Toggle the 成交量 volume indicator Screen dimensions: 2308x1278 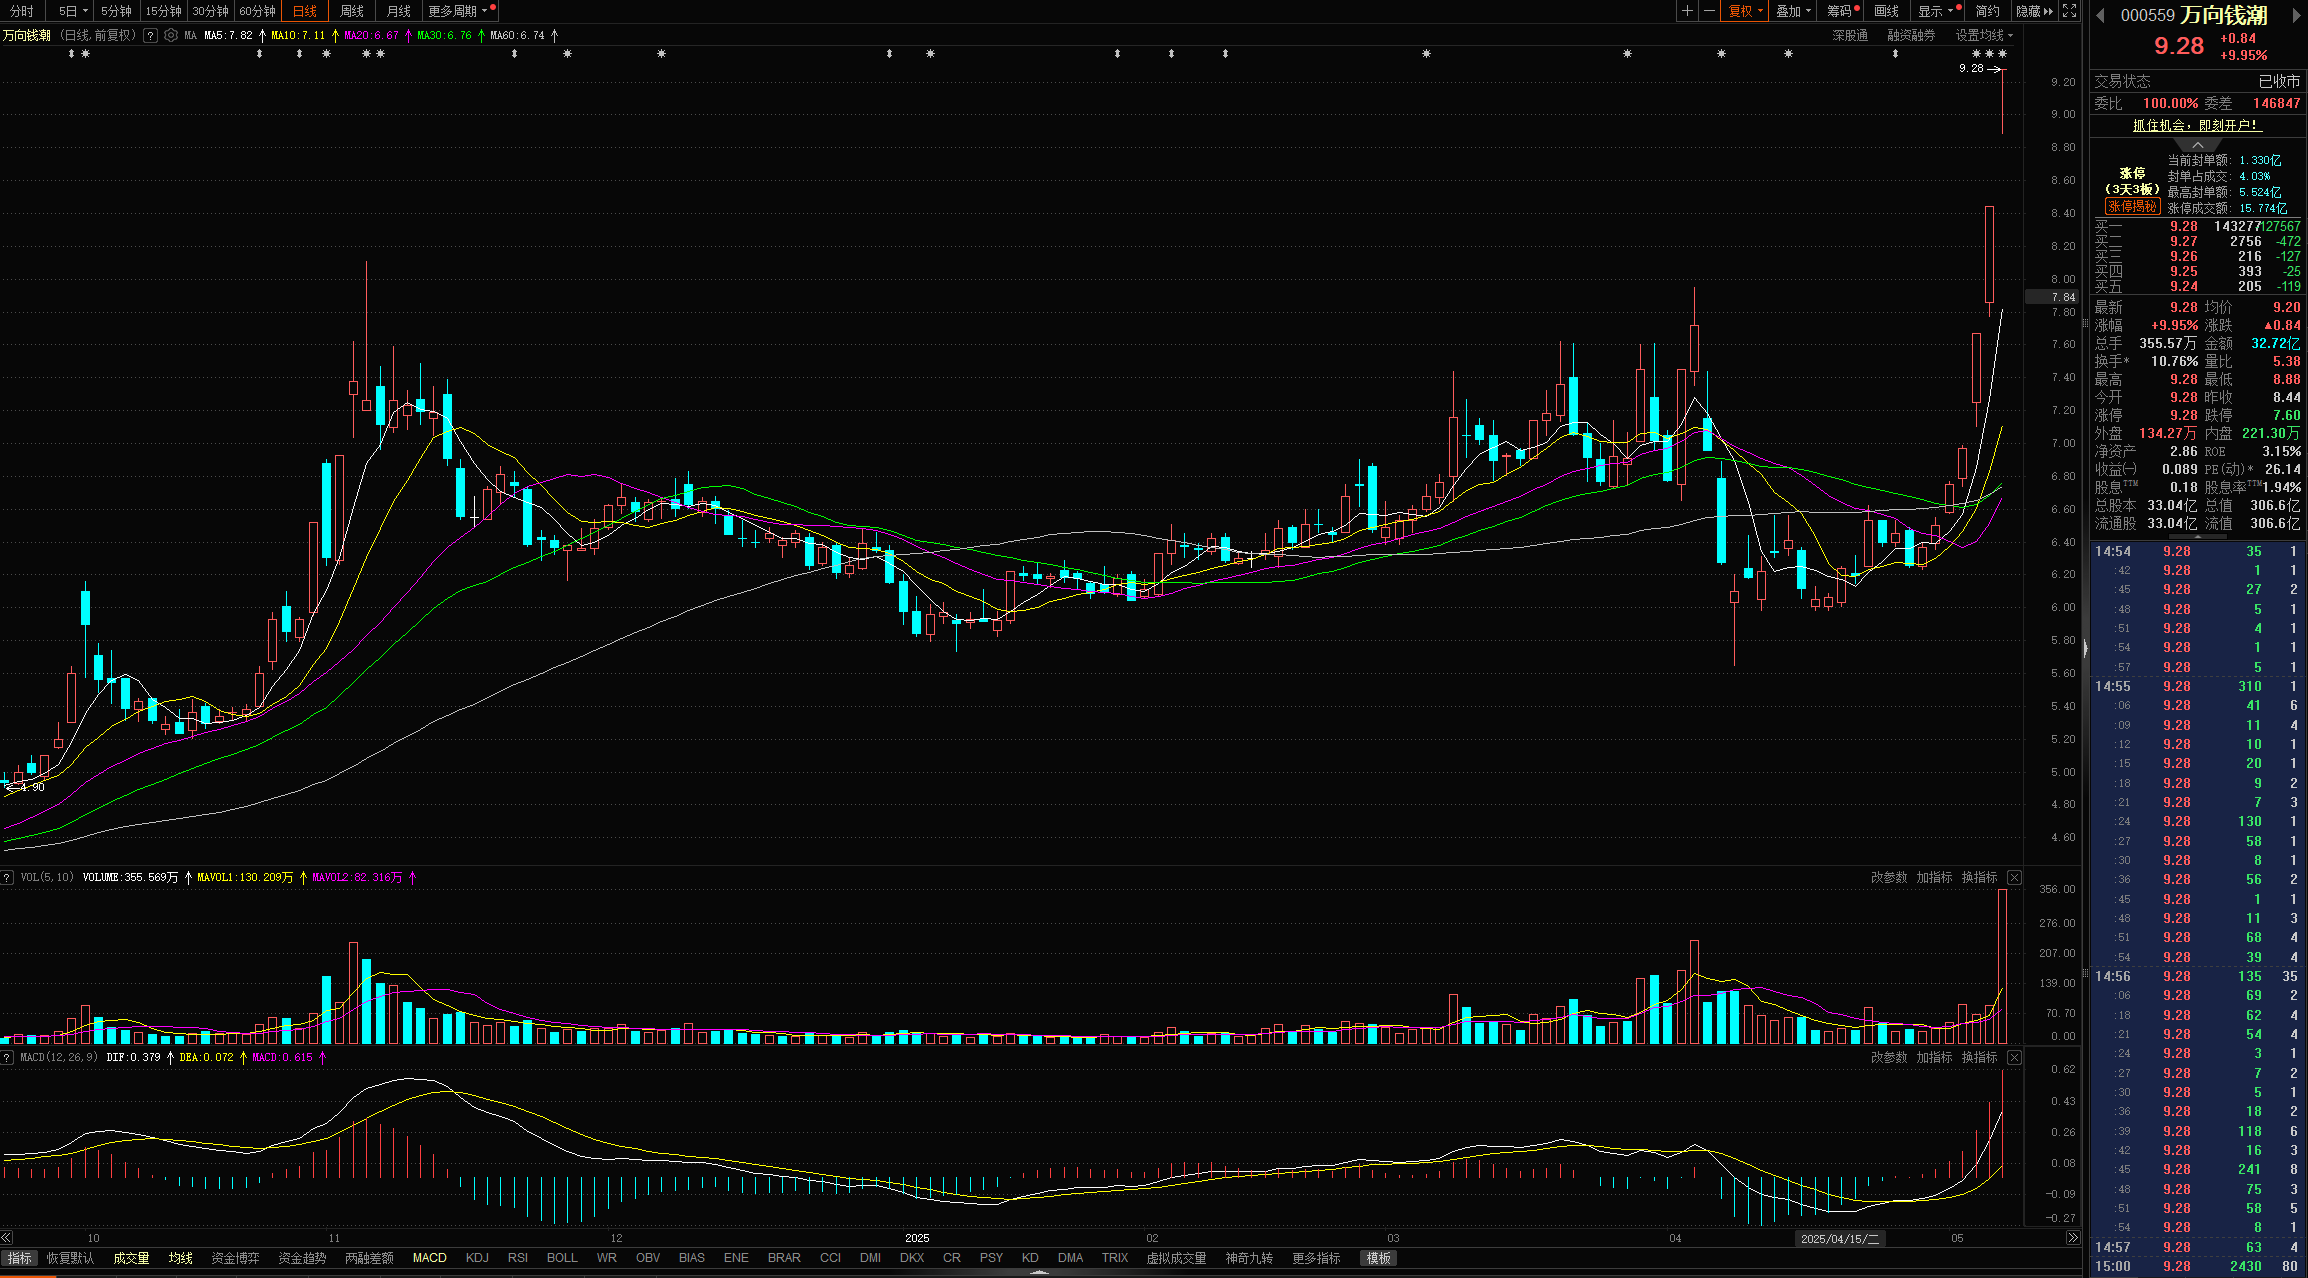click(131, 1258)
